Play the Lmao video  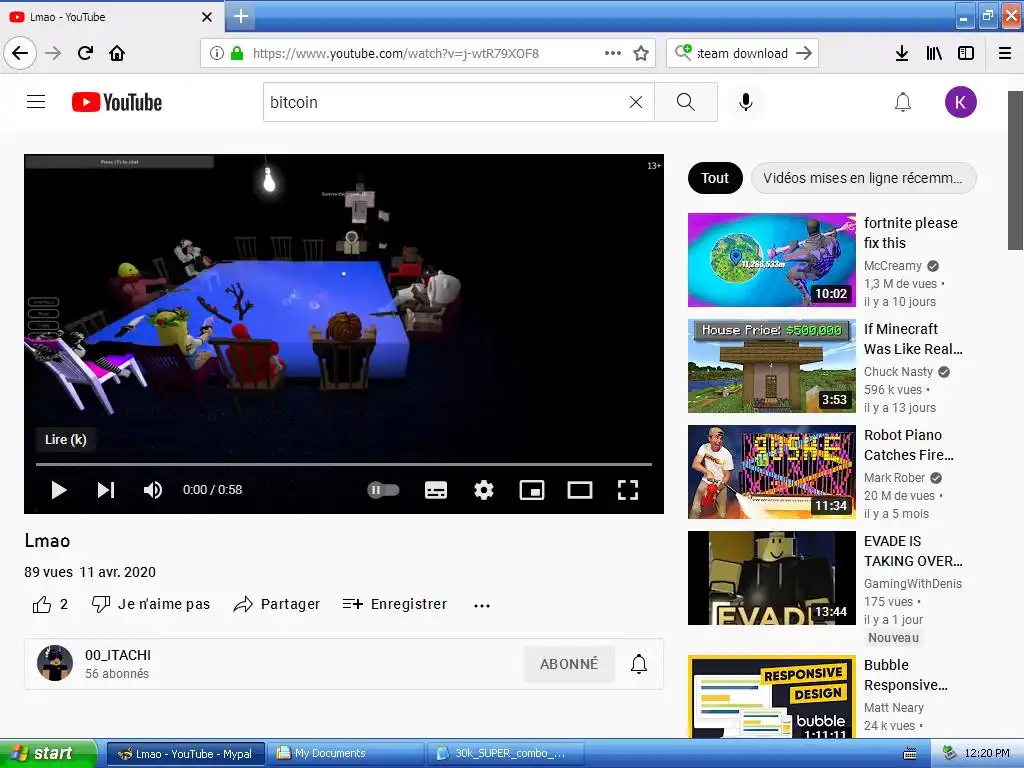click(59, 490)
